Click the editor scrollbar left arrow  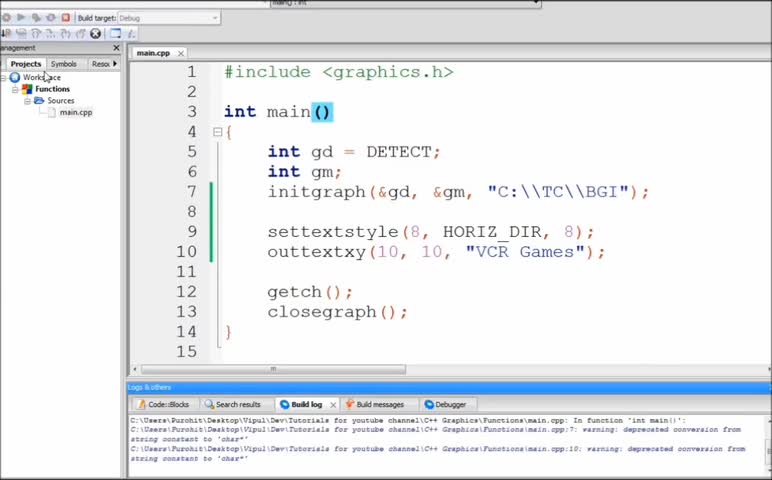pos(135,369)
